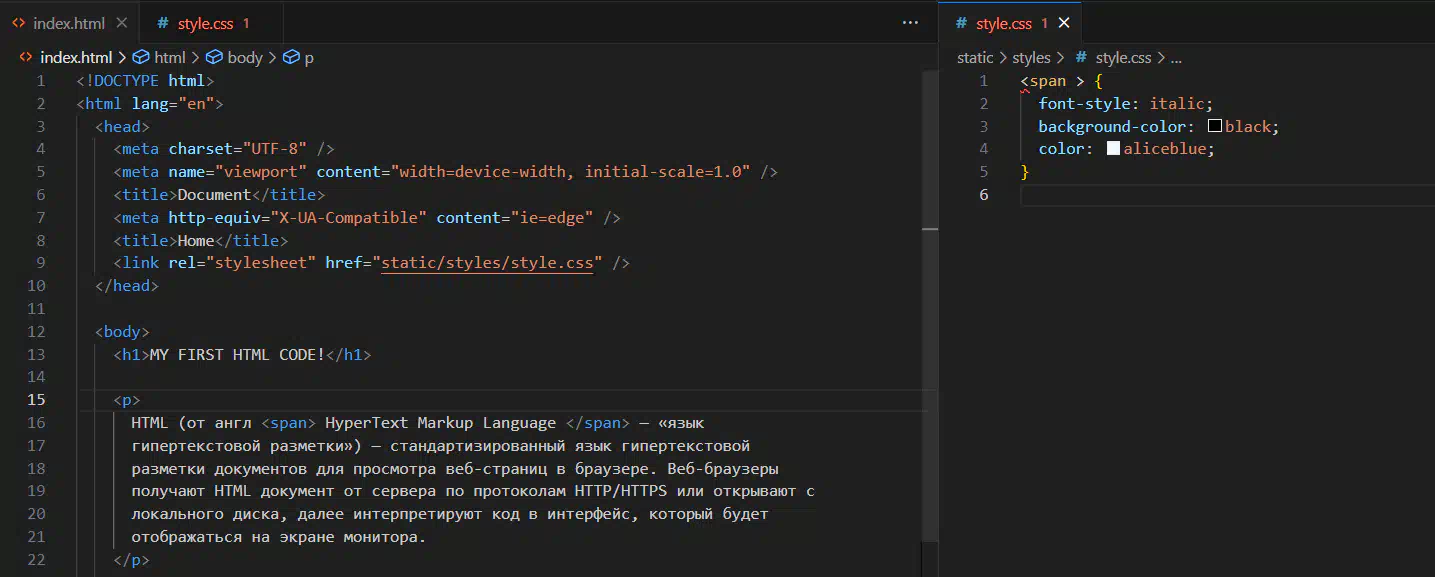Click index.html breadcrumb item

[x=76, y=57]
